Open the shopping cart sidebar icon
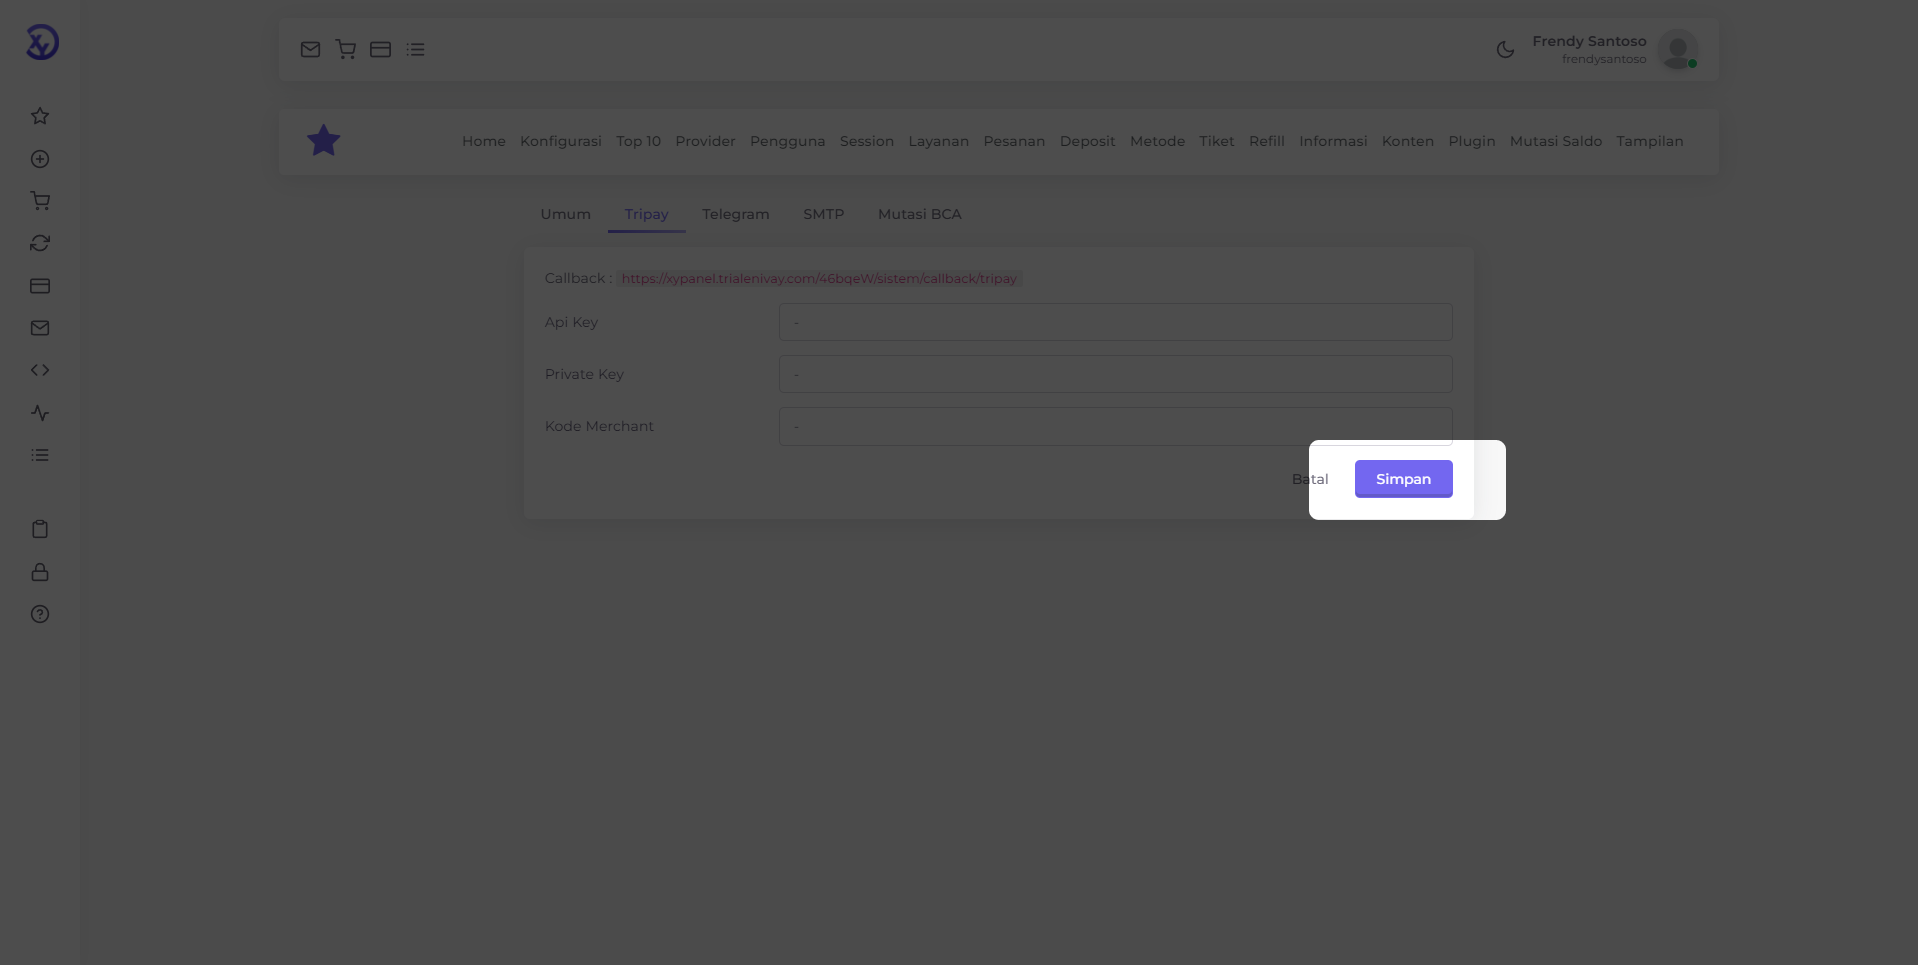This screenshot has width=1918, height=965. click(40, 201)
